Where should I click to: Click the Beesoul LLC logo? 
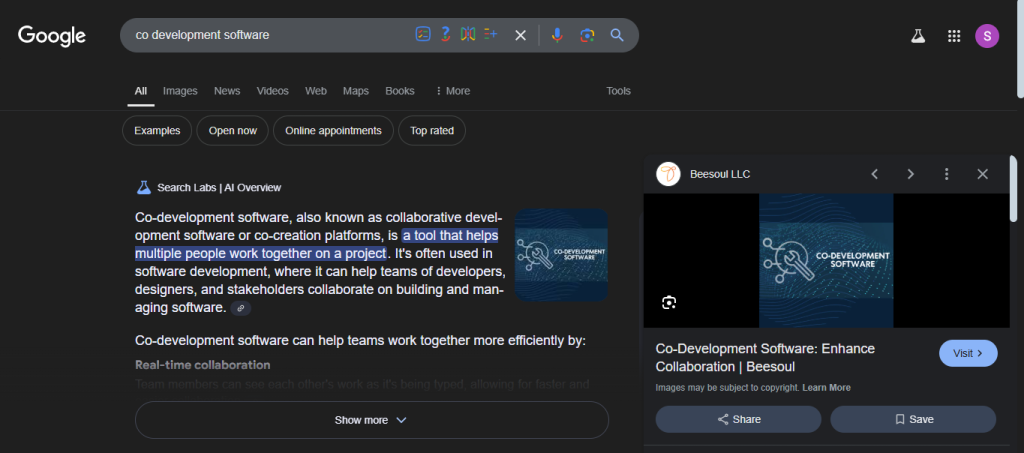coord(668,174)
